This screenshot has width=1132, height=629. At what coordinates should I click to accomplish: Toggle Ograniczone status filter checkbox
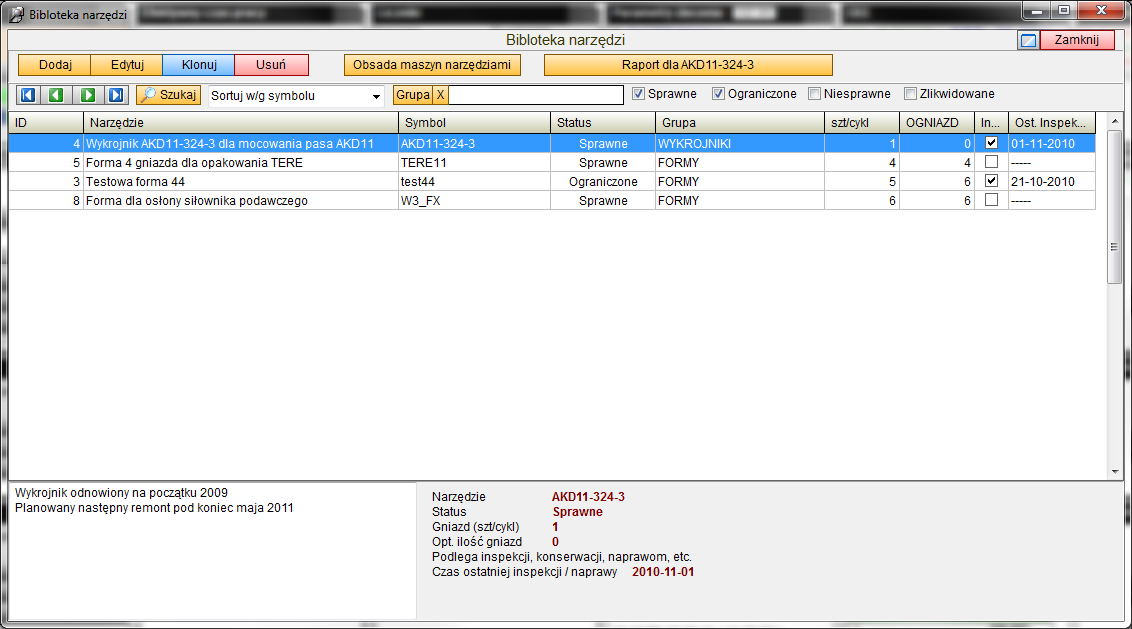(718, 94)
